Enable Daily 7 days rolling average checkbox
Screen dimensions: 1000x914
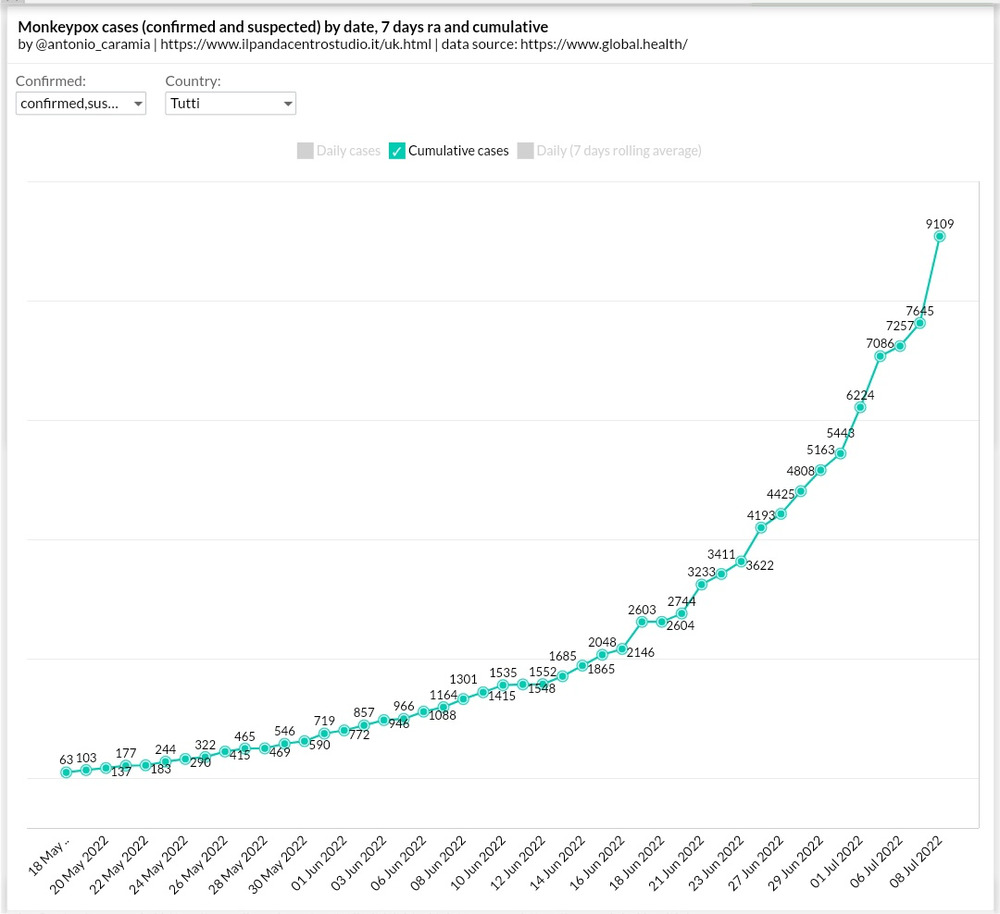pos(525,151)
